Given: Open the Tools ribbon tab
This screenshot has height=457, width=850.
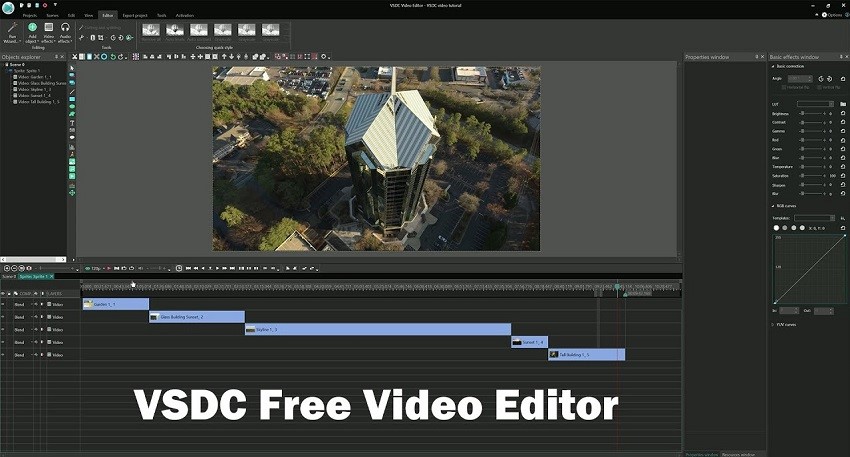Looking at the screenshot, I should pyautogui.click(x=162, y=15).
